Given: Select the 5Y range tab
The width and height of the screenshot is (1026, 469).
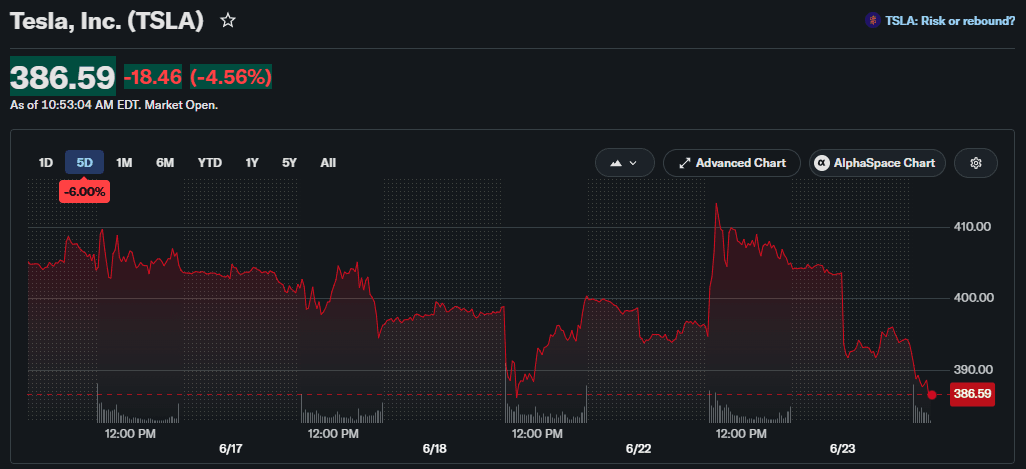Looking at the screenshot, I should click(x=289, y=163).
